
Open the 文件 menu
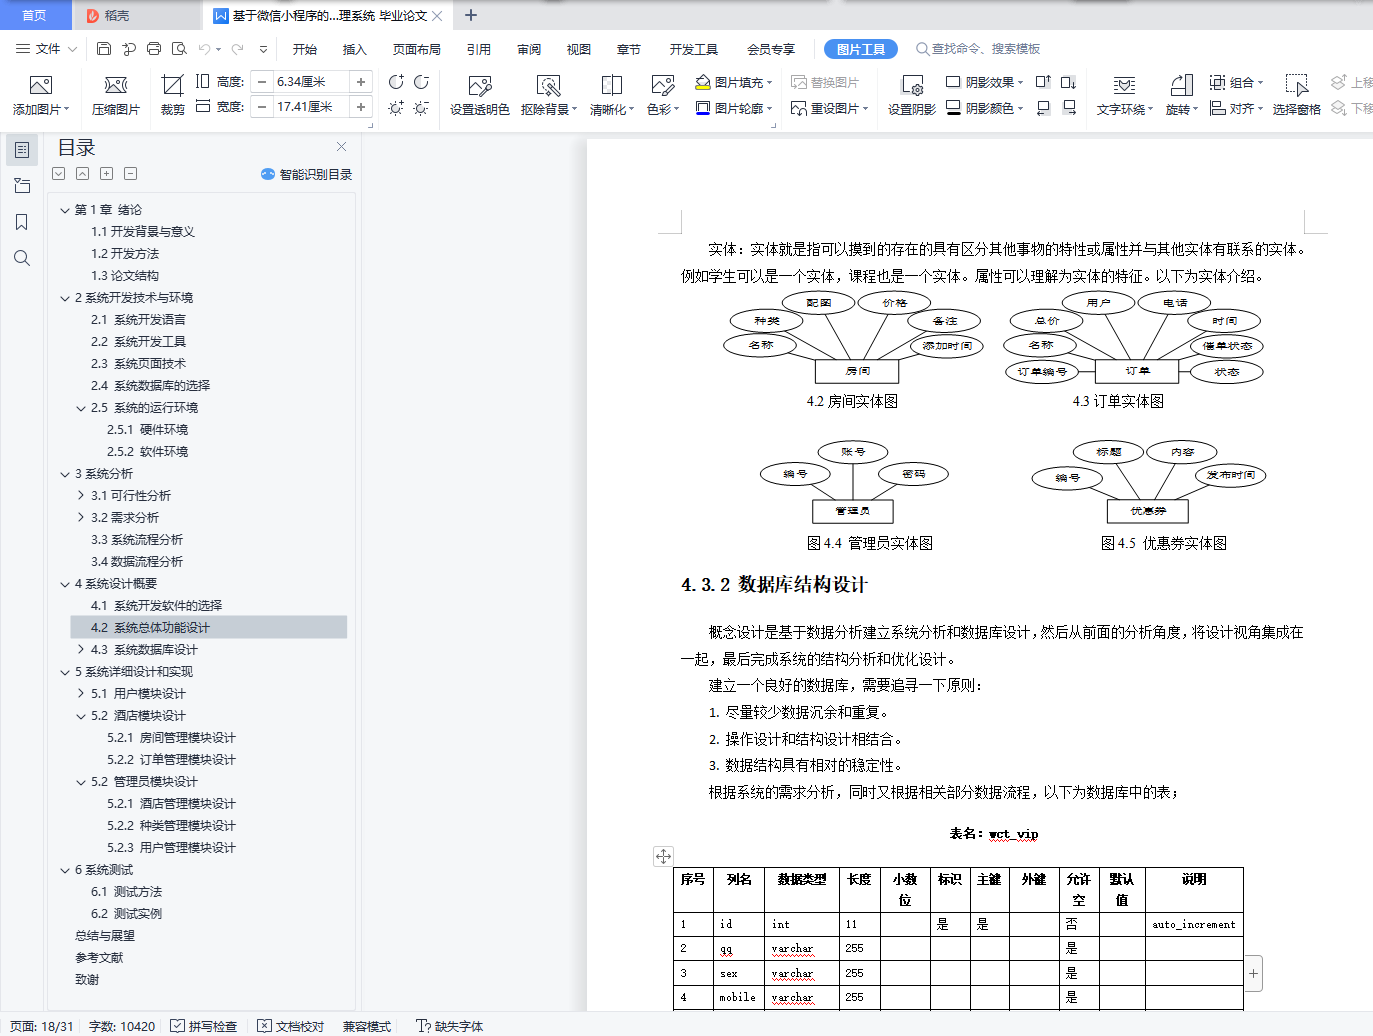[46, 48]
